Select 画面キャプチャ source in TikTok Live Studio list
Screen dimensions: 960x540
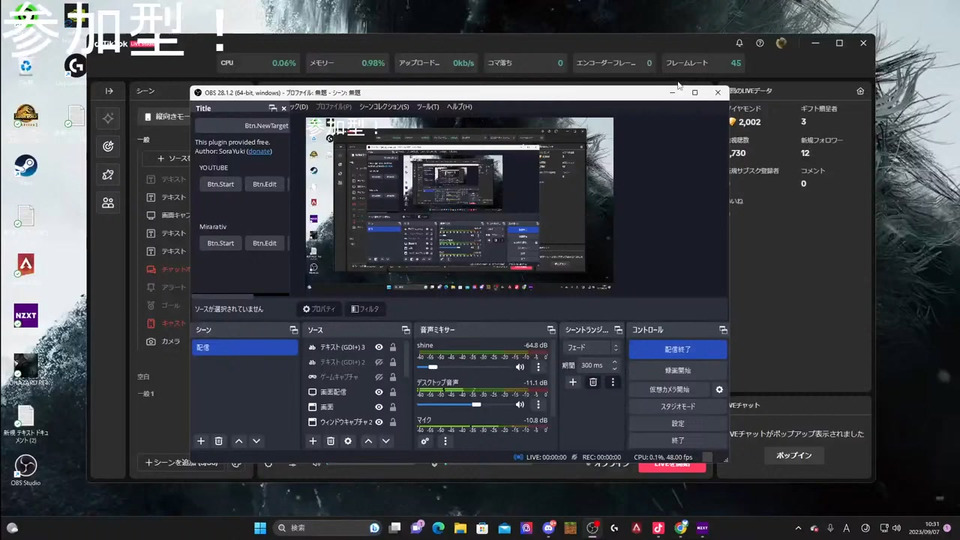click(x=168, y=216)
